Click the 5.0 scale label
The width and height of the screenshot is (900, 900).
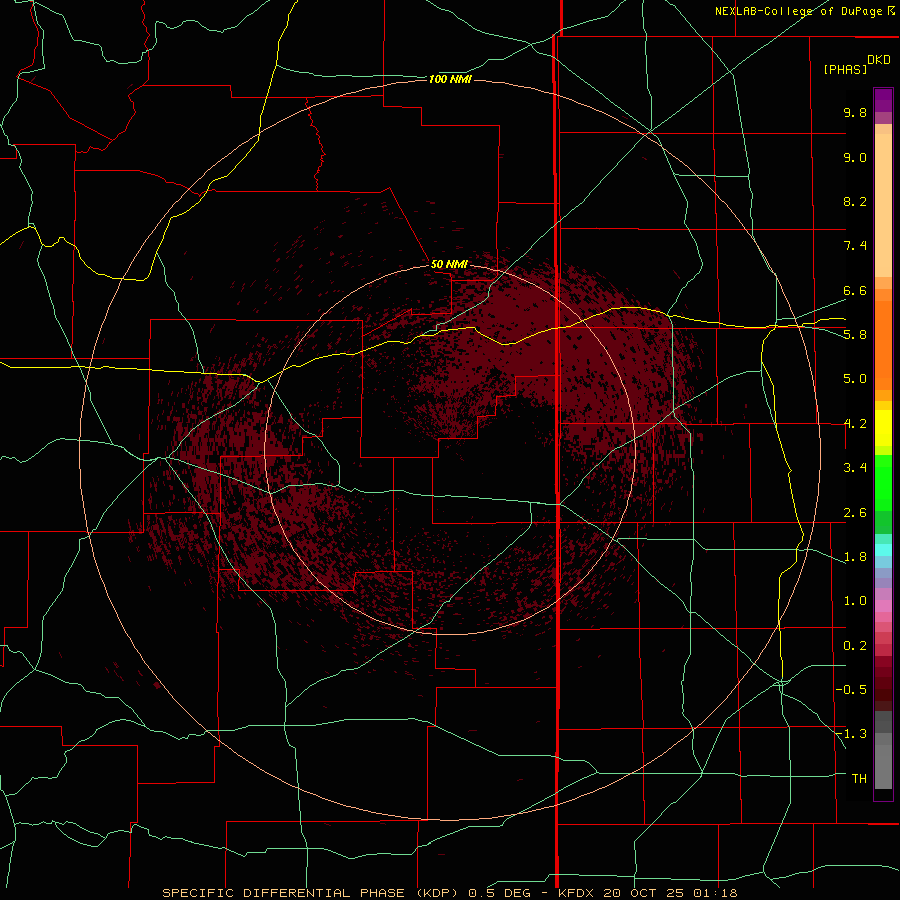pyautogui.click(x=855, y=379)
